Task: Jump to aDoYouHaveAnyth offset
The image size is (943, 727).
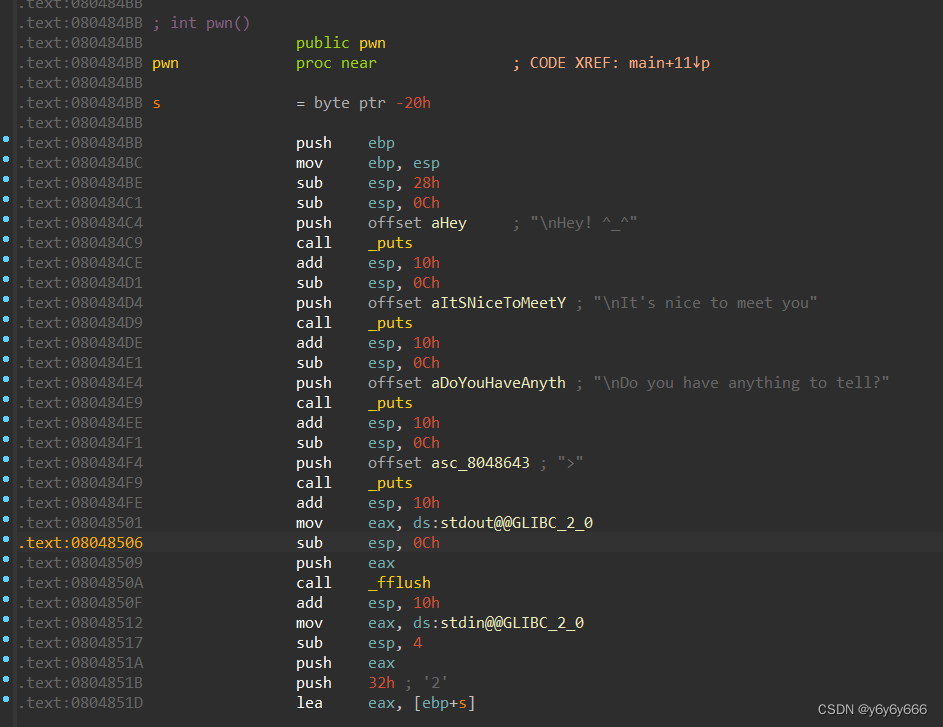Action: 498,383
